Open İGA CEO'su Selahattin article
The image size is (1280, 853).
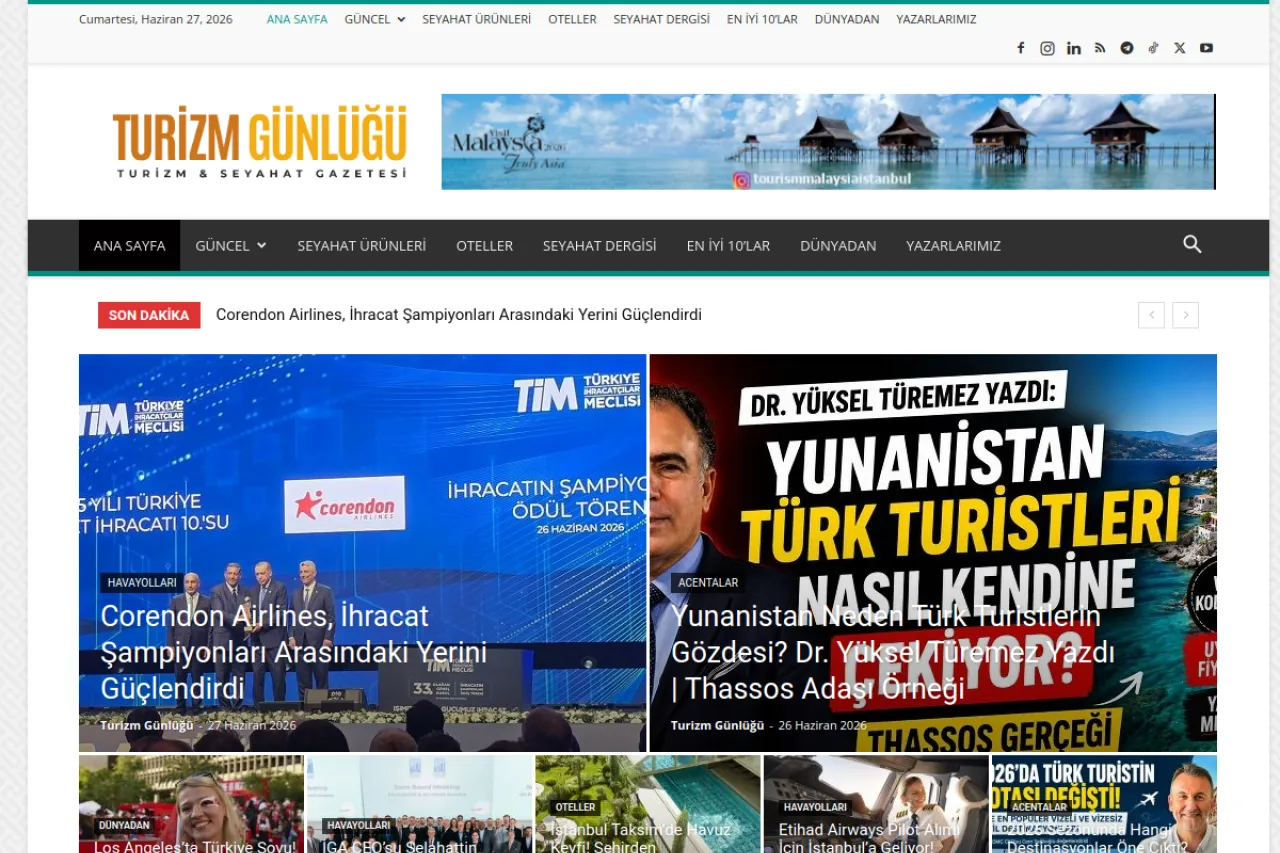(x=400, y=846)
